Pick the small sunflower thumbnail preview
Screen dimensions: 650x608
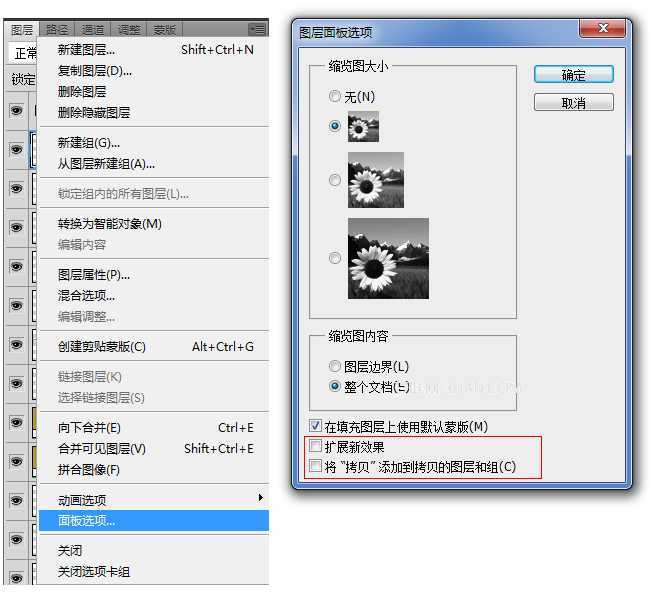363,127
